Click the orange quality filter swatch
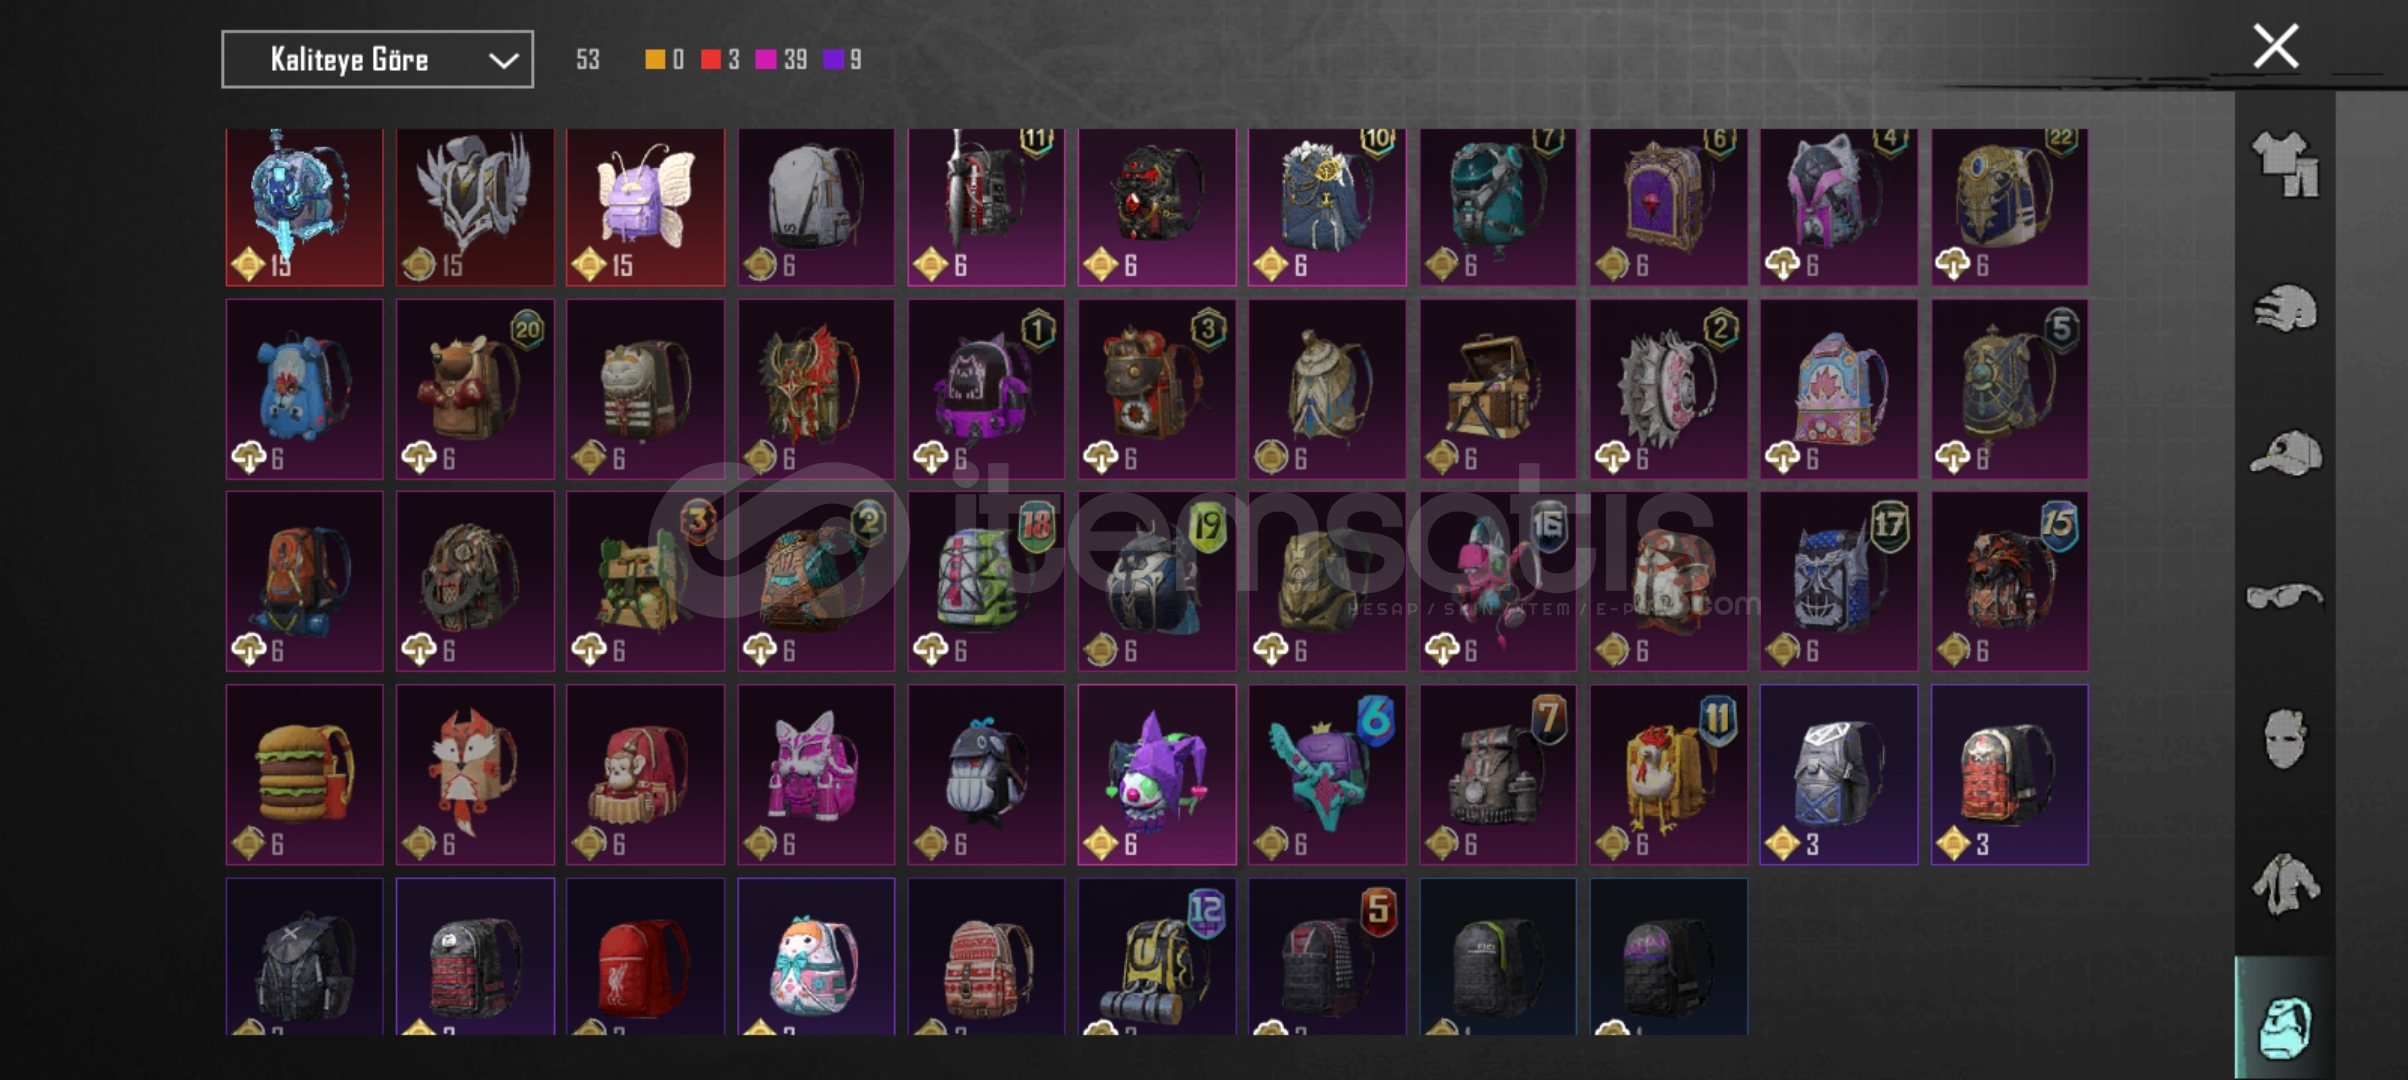 click(x=655, y=60)
